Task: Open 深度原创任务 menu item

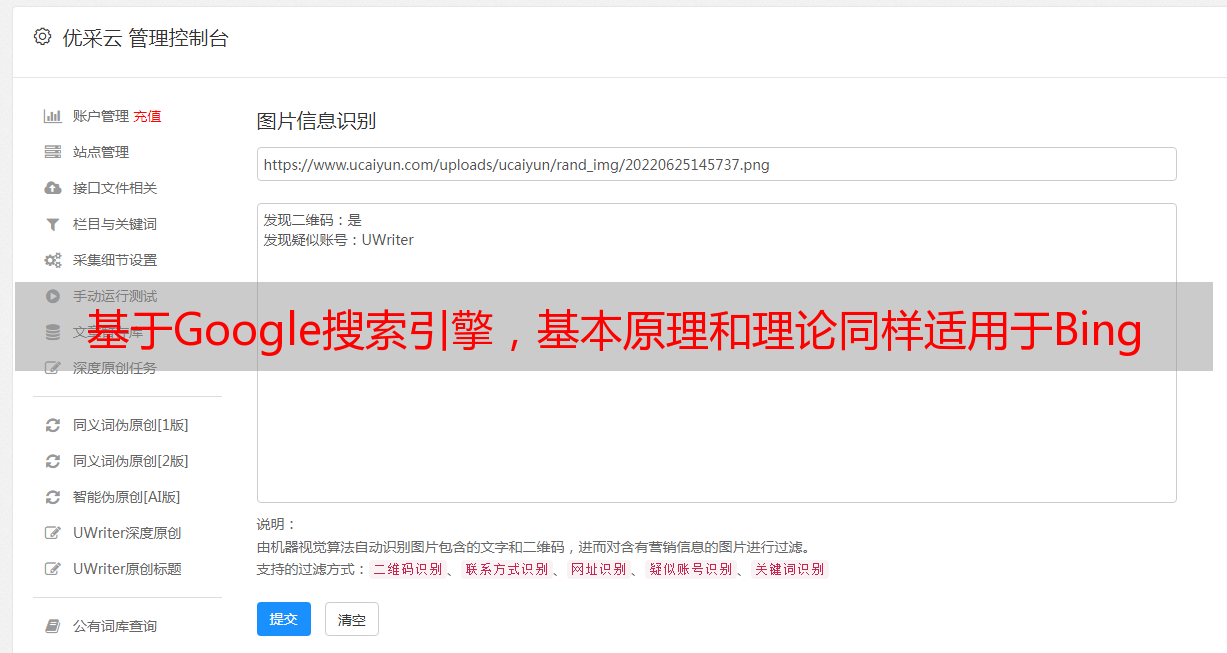Action: [115, 368]
